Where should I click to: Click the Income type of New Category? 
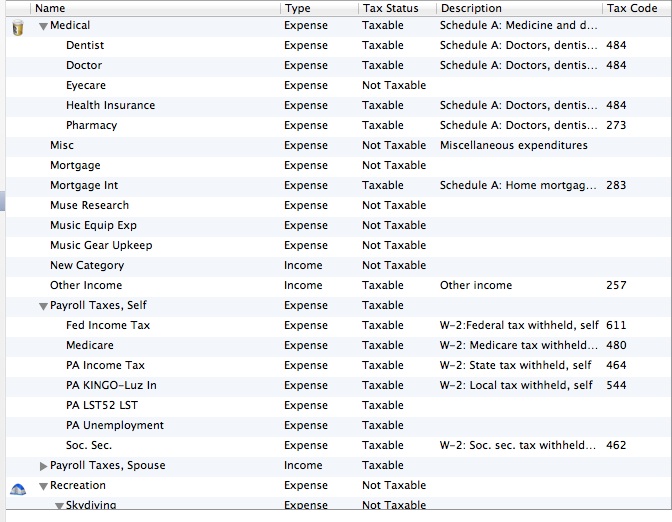pyautogui.click(x=303, y=266)
